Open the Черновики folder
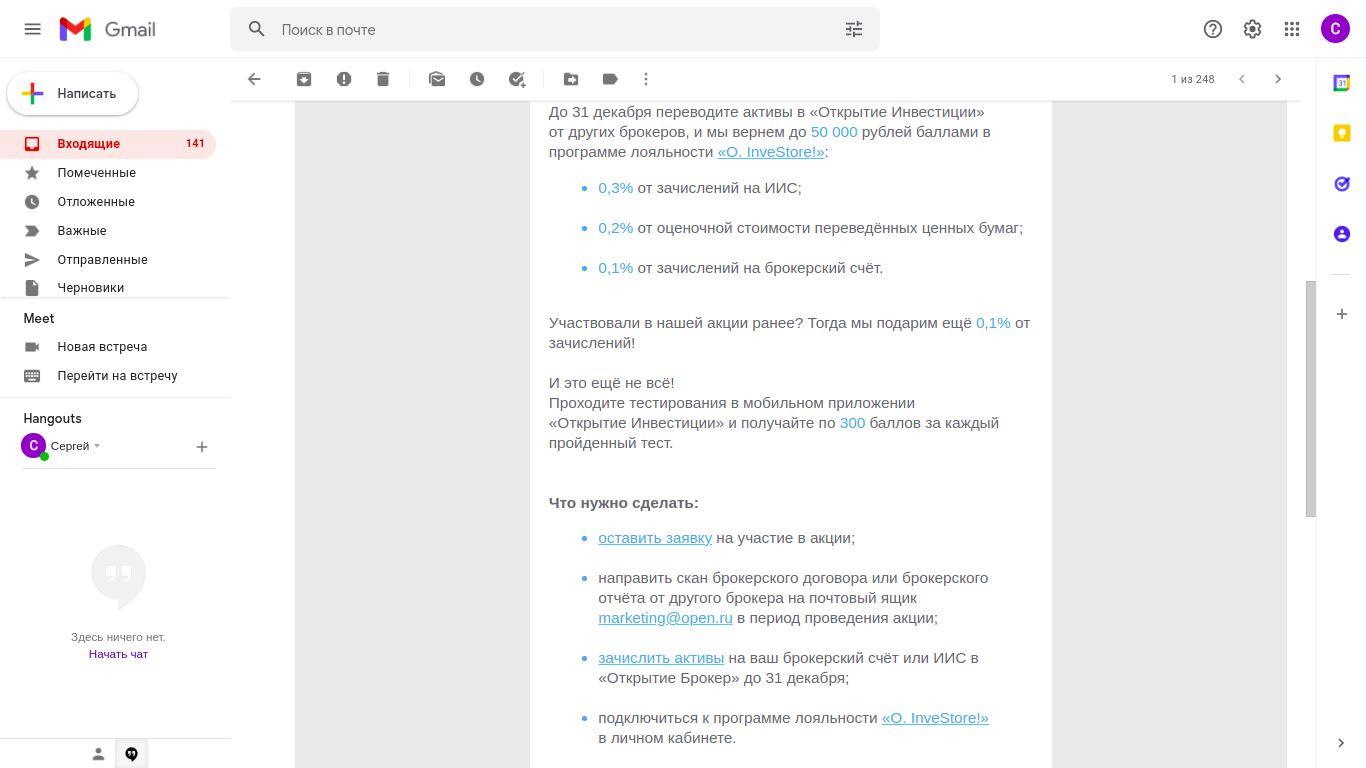The image size is (1366, 768). click(x=108, y=287)
